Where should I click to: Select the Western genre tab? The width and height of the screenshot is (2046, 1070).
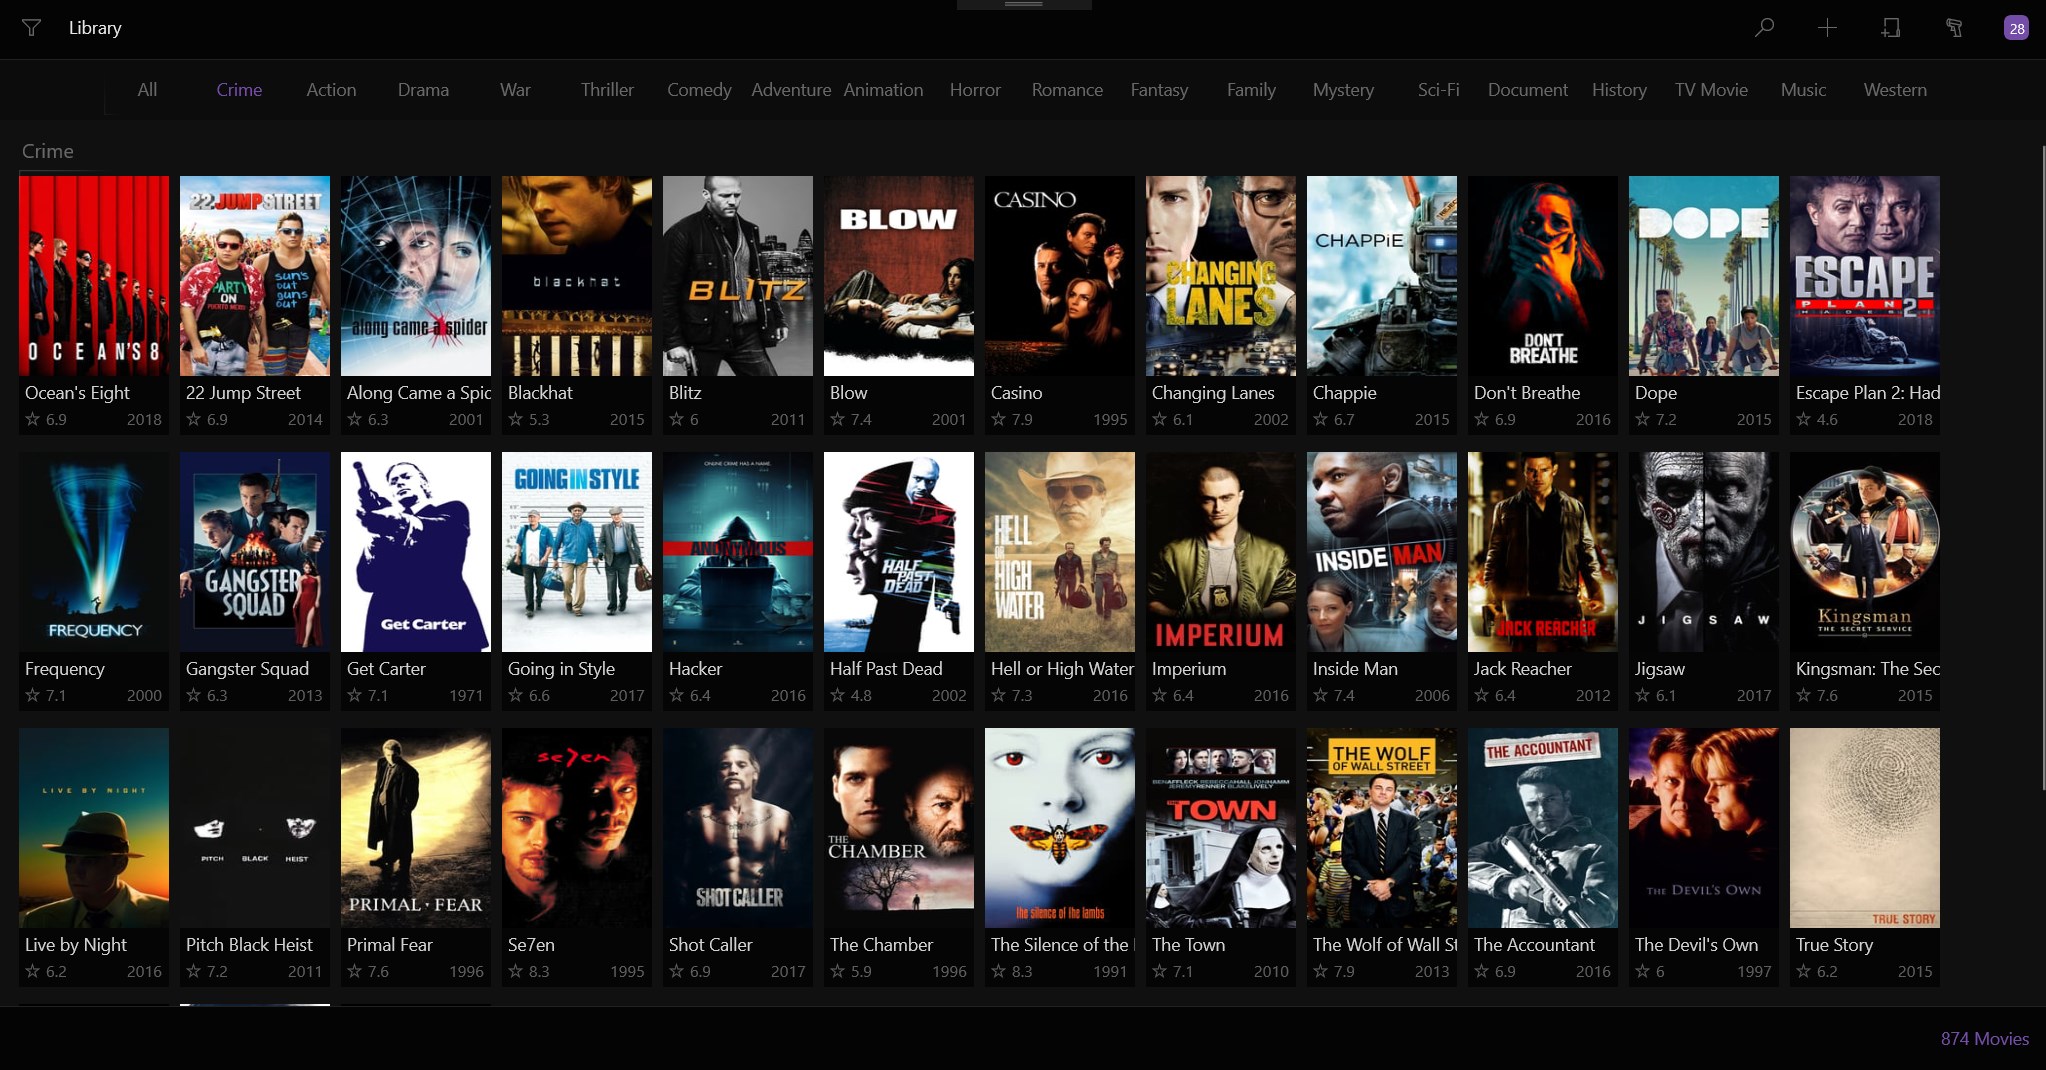1894,90
